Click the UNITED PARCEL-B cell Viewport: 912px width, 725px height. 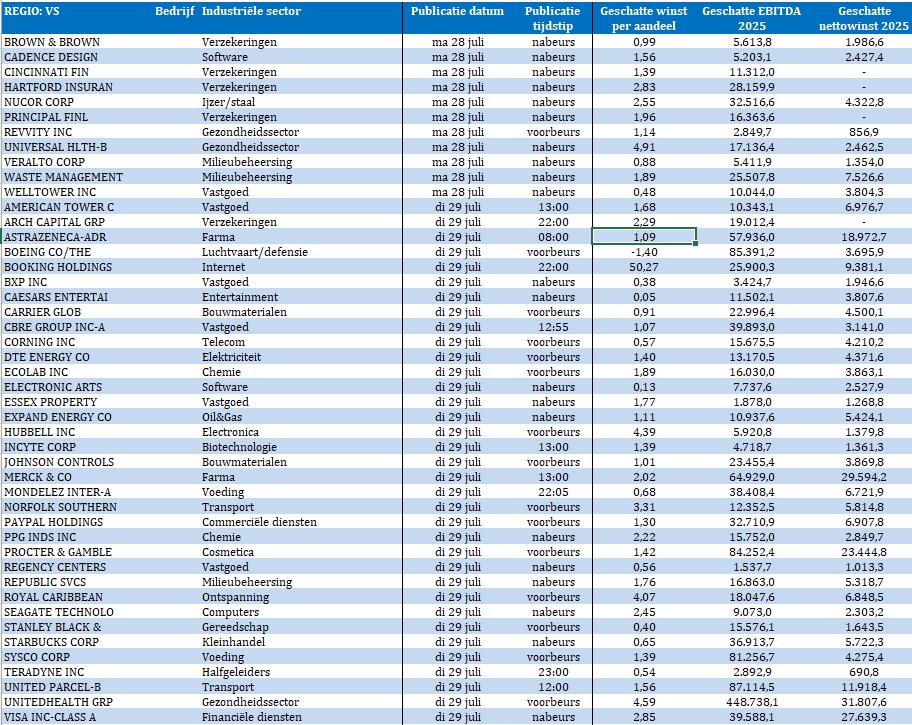(52, 687)
